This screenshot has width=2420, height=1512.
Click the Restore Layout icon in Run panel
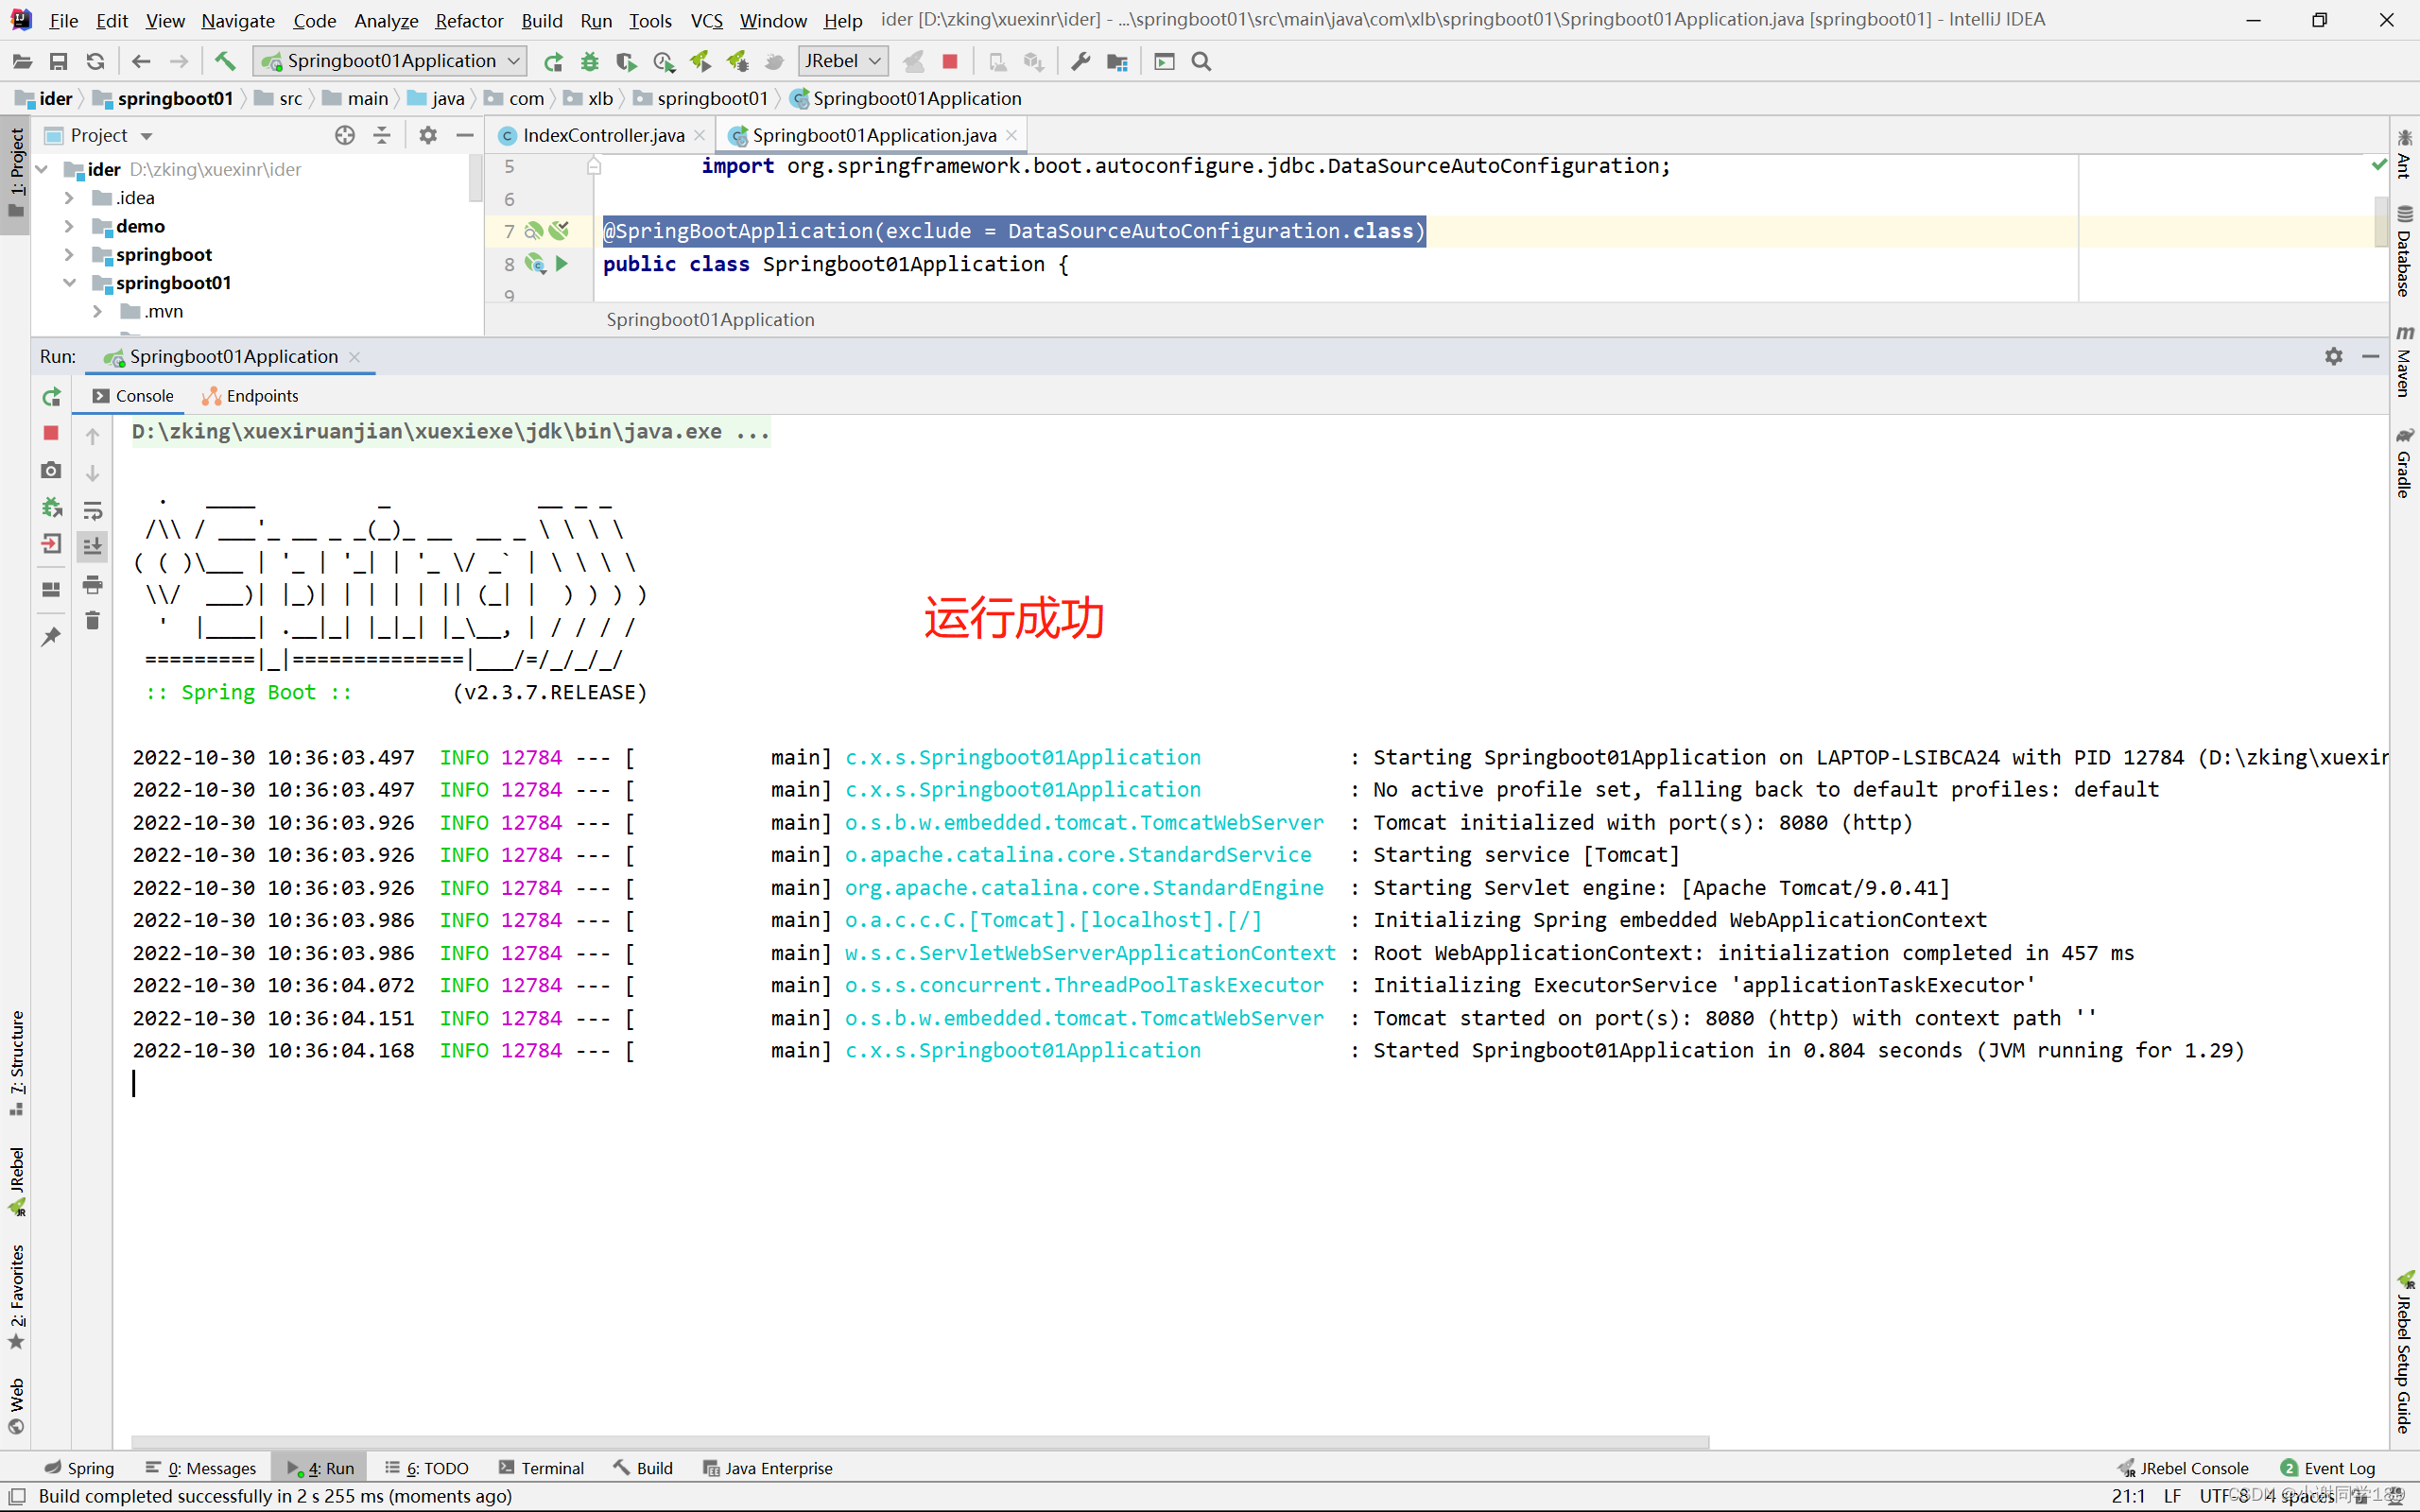[51, 589]
